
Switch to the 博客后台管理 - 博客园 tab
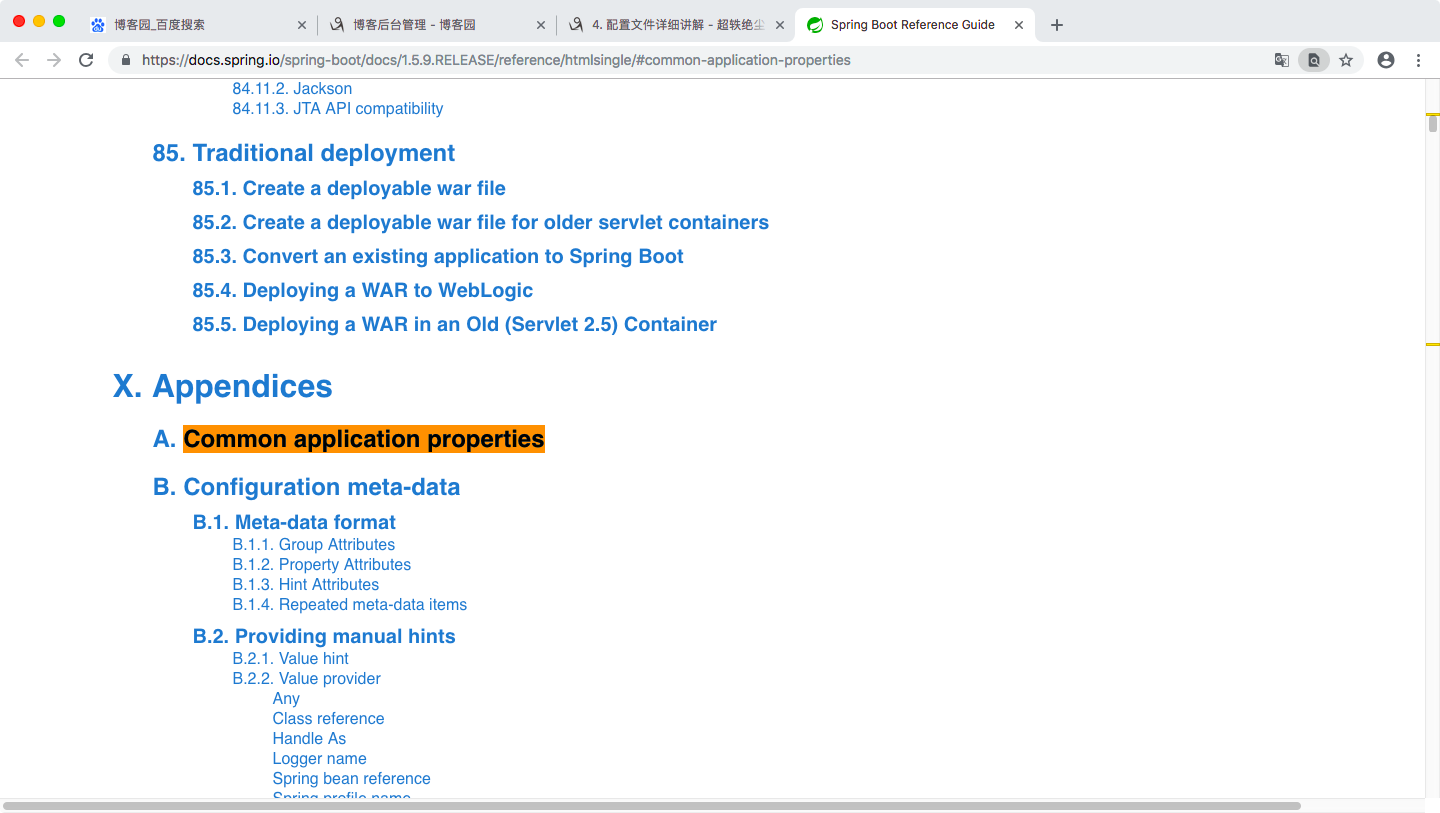point(437,25)
